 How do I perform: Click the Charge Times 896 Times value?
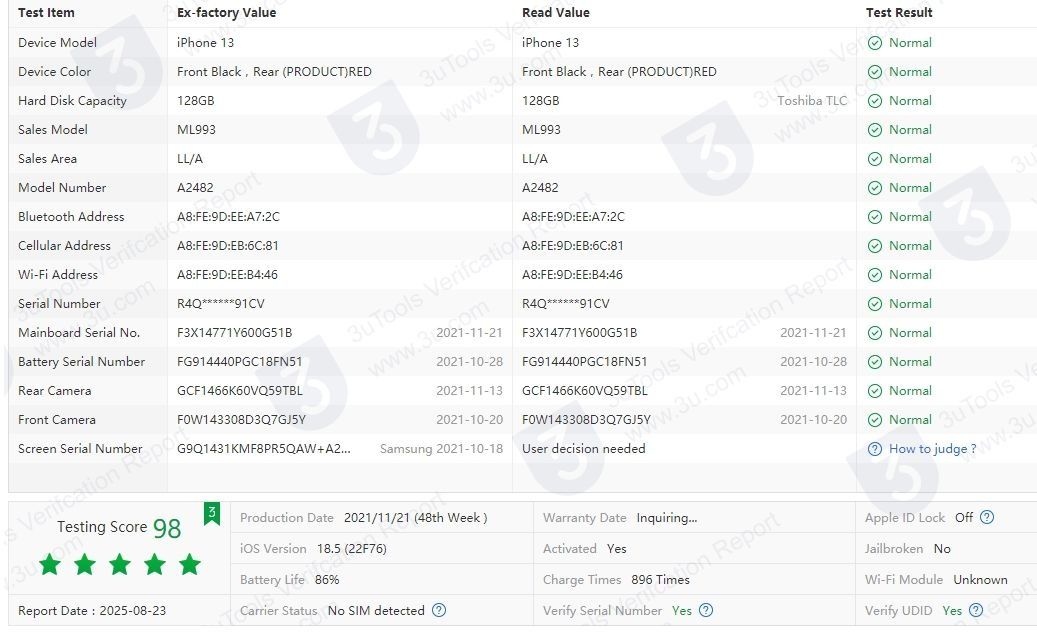click(660, 579)
